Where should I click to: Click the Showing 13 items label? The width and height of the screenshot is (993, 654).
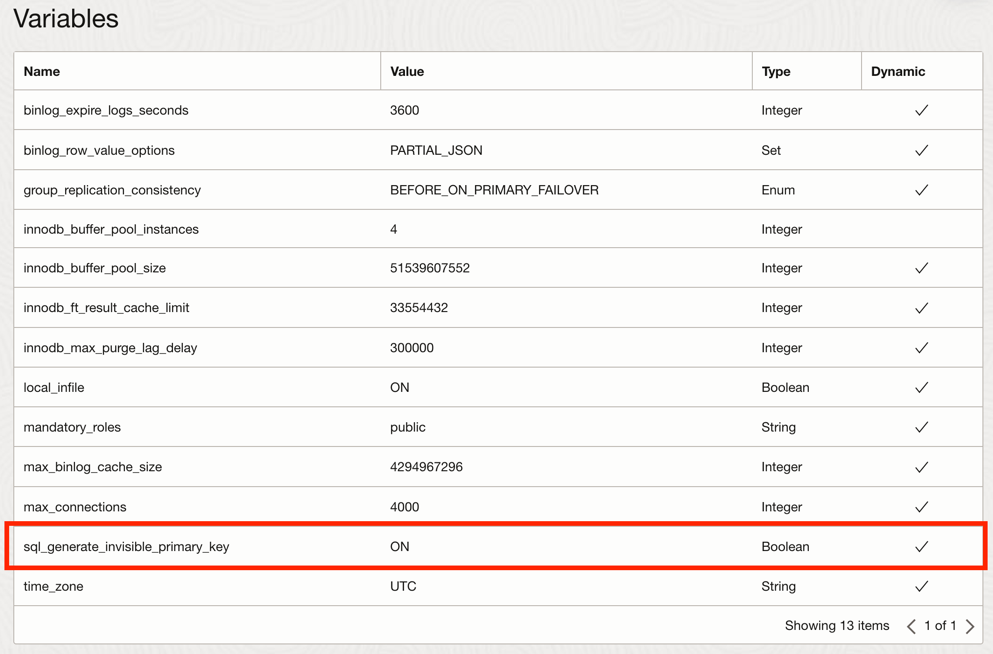click(x=836, y=626)
